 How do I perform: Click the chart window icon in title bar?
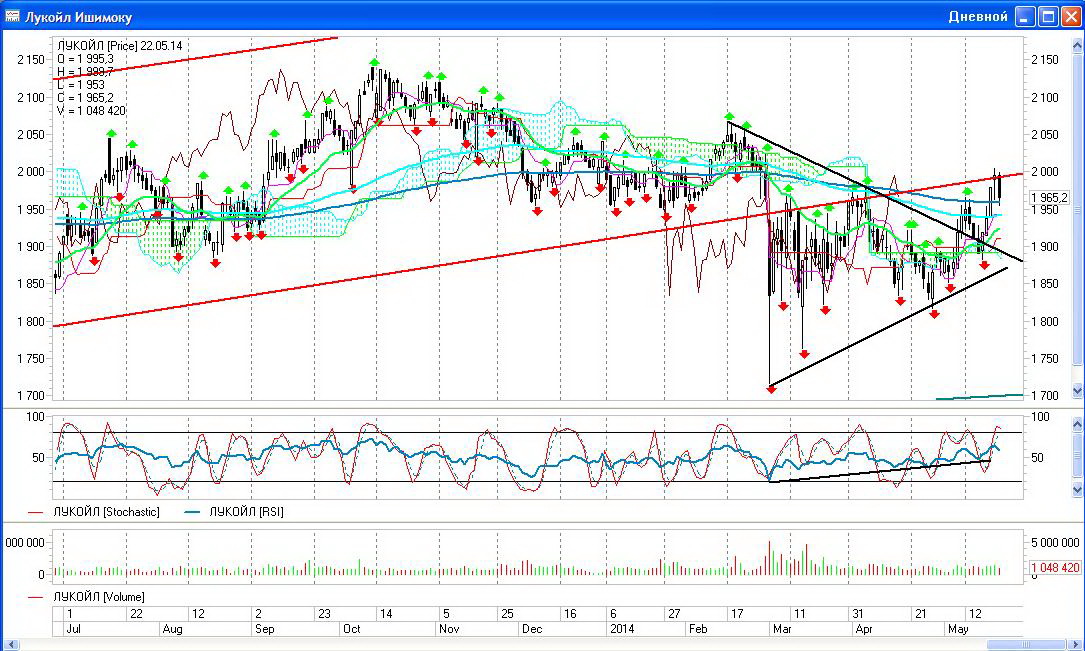(x=12, y=17)
